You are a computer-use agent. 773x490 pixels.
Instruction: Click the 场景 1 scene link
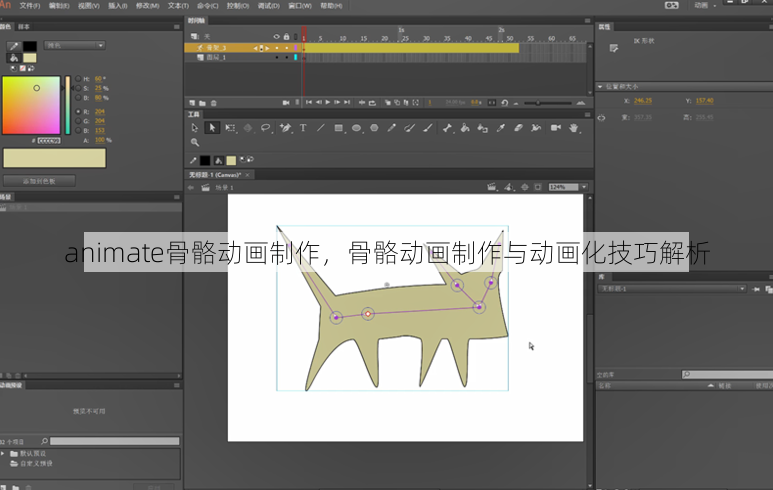224,187
